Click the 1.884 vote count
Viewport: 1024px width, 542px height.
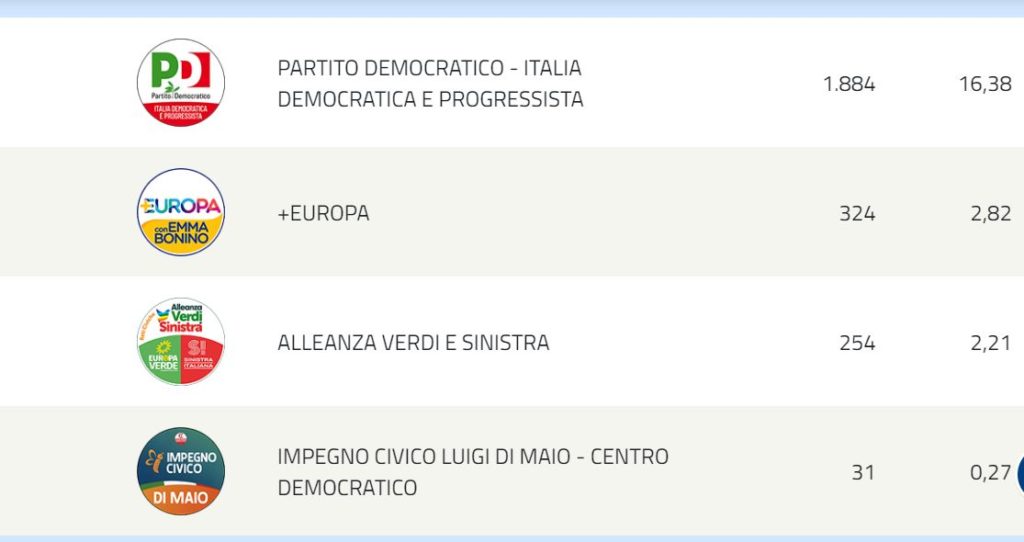[849, 84]
